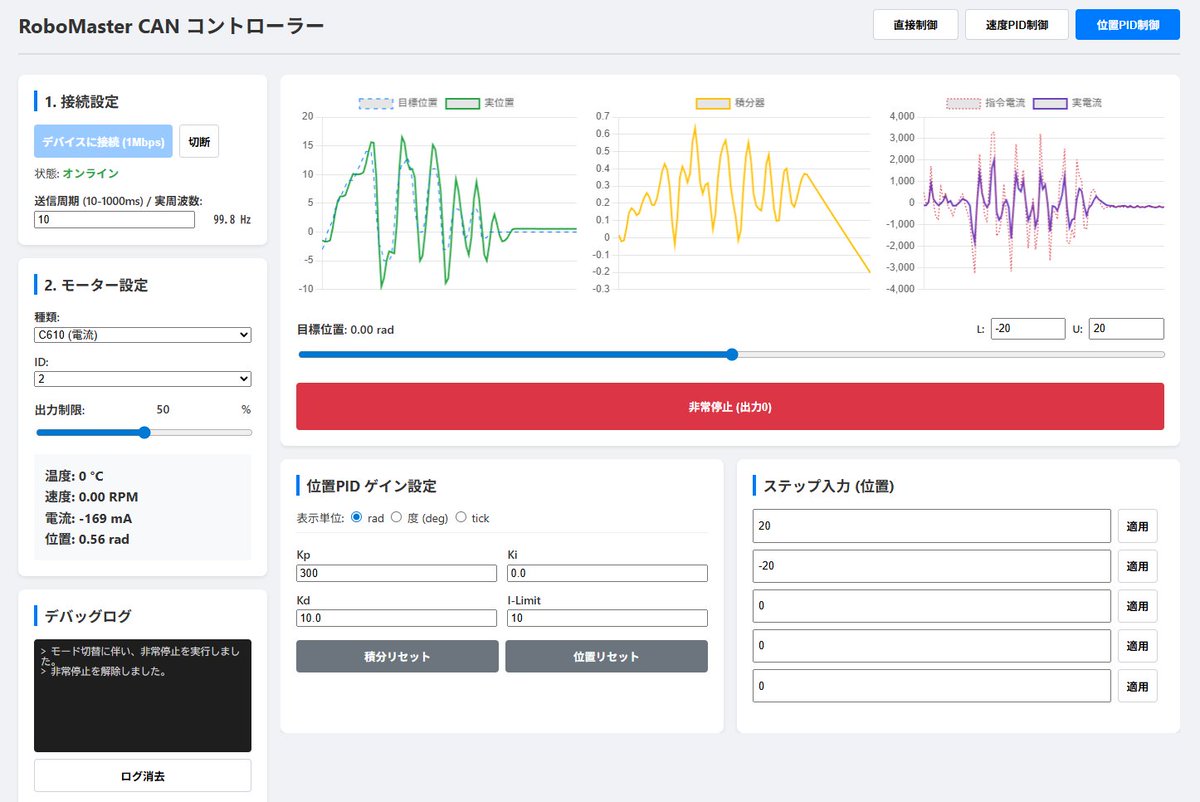Click the Kd gain input field
The image size is (1200, 802).
[x=396, y=618]
